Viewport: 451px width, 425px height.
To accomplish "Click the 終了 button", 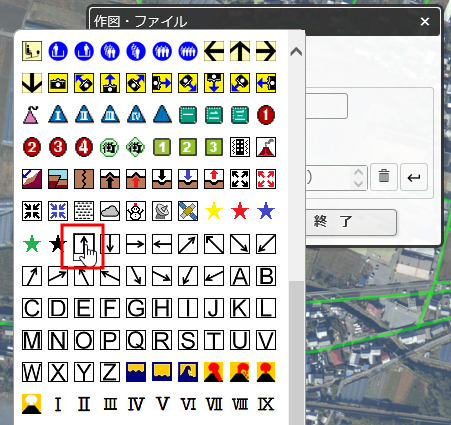I will 350,222.
